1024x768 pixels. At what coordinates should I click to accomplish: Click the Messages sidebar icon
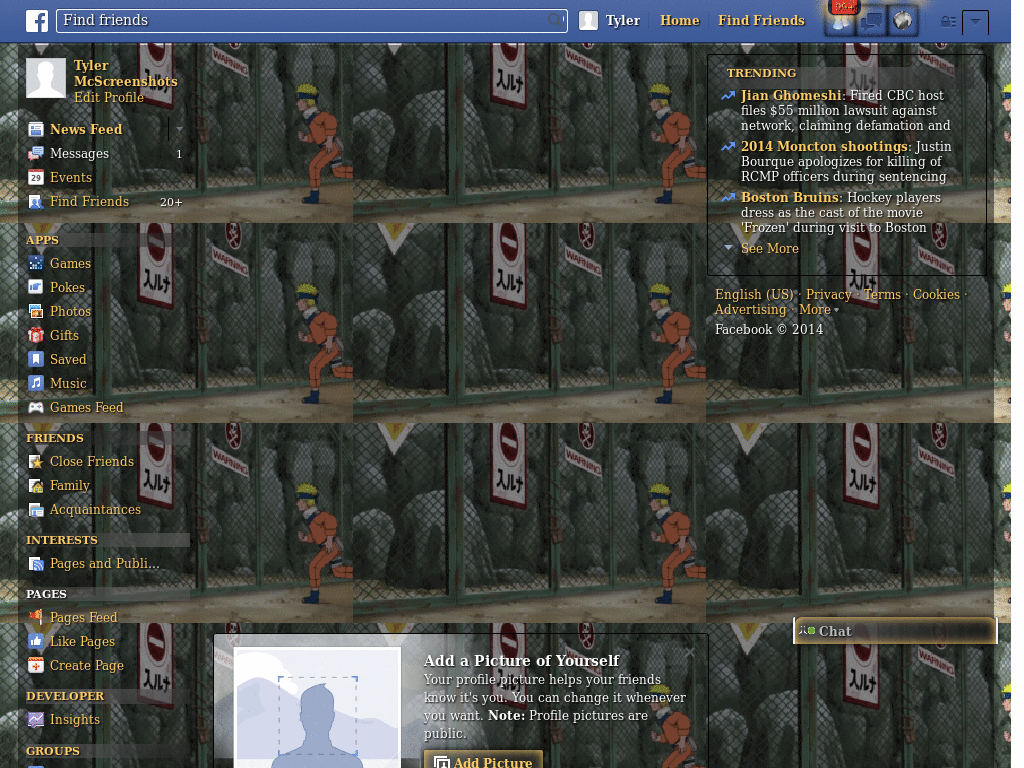(x=36, y=153)
